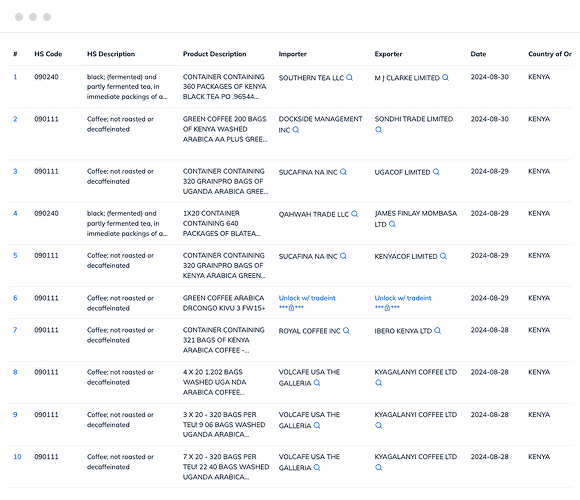Open exporter Unlock w/ tradeint link

[403, 298]
